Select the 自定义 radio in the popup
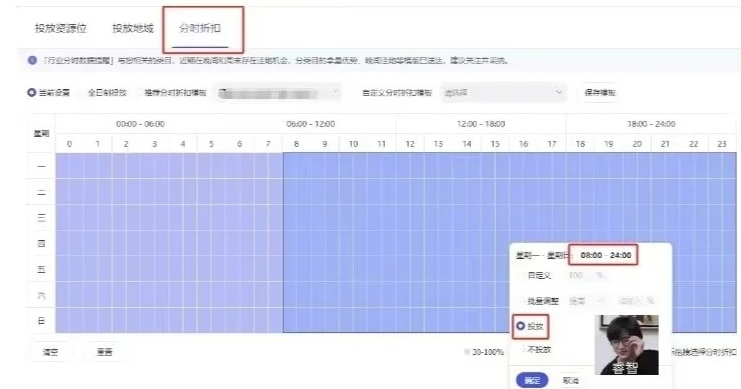Screen dimensions: 741x389 [522, 276]
